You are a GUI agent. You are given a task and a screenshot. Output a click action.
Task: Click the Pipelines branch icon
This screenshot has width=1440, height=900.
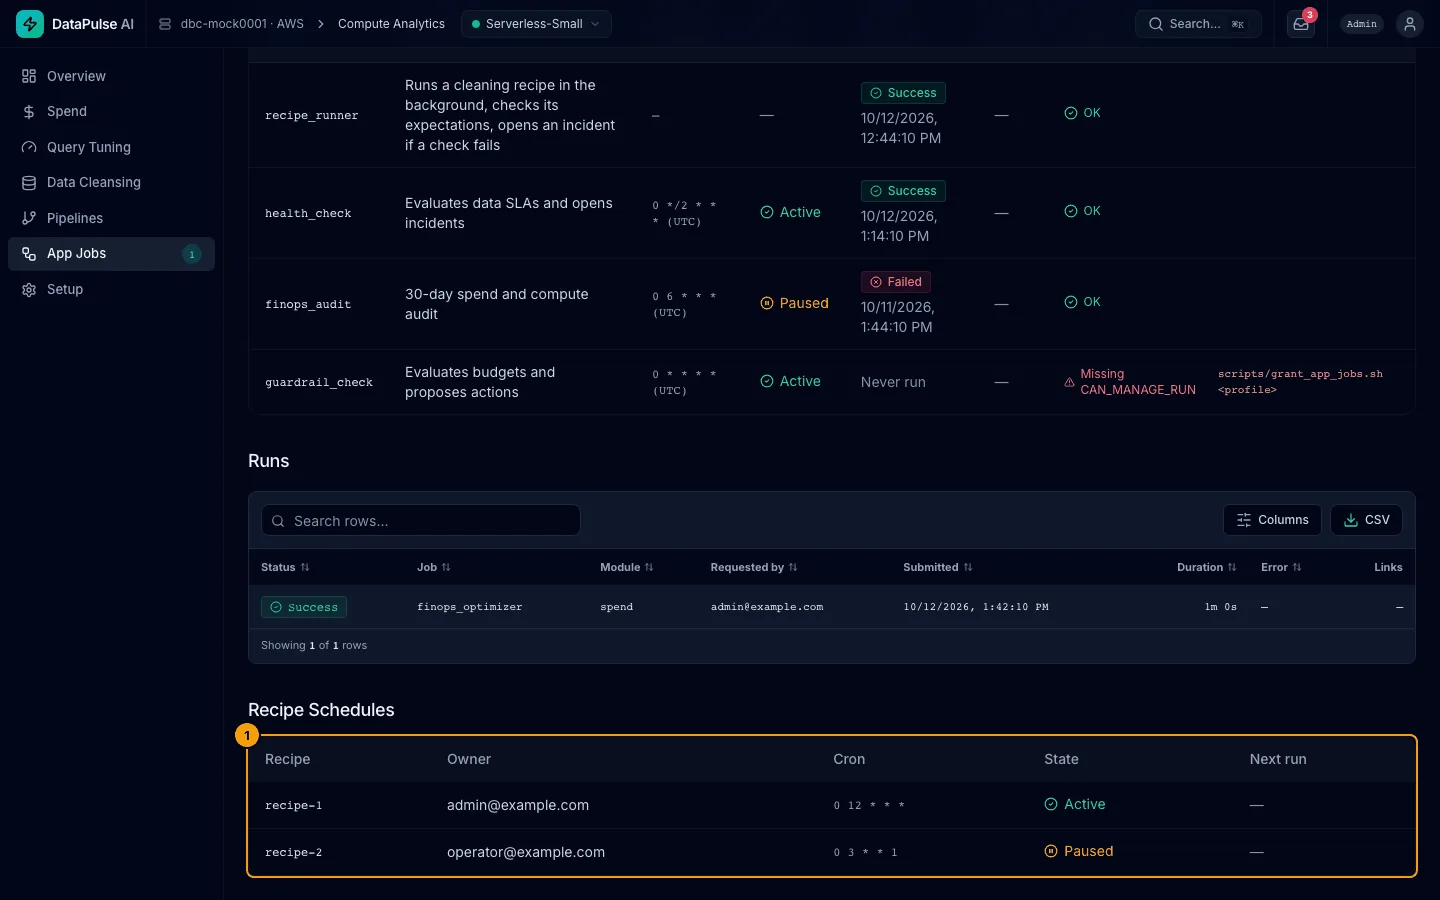pos(29,218)
